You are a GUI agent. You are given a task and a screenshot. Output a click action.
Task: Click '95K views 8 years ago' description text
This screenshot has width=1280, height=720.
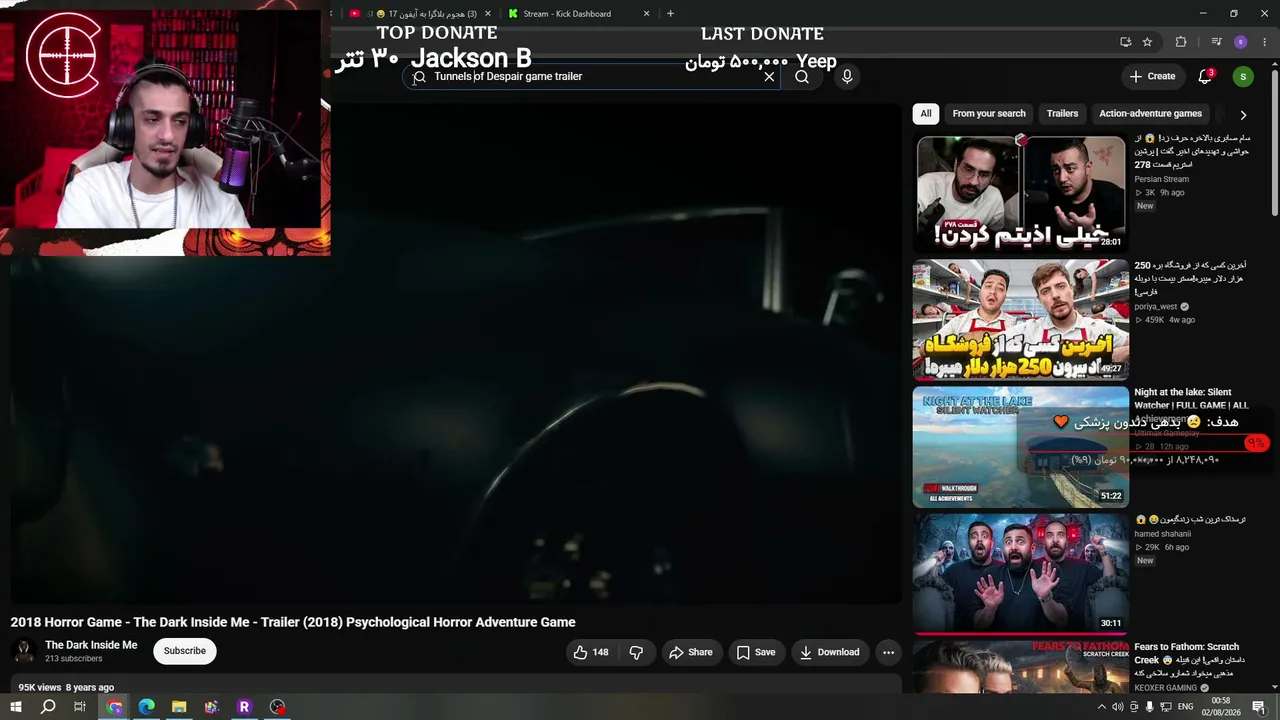(66, 687)
